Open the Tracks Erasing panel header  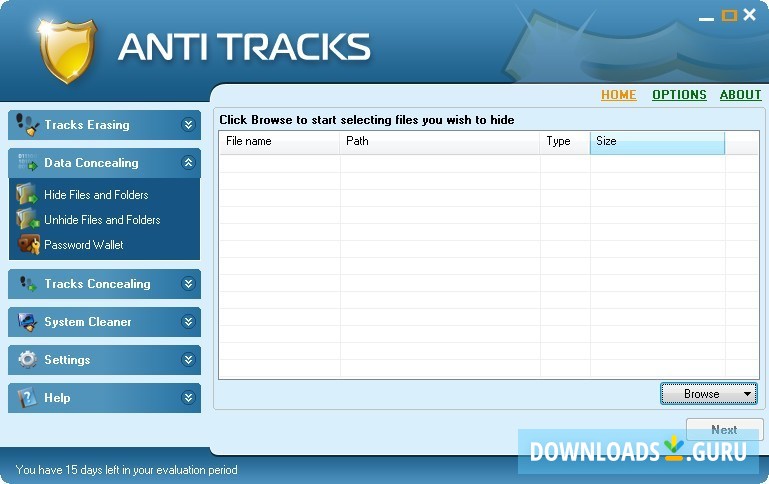click(104, 125)
